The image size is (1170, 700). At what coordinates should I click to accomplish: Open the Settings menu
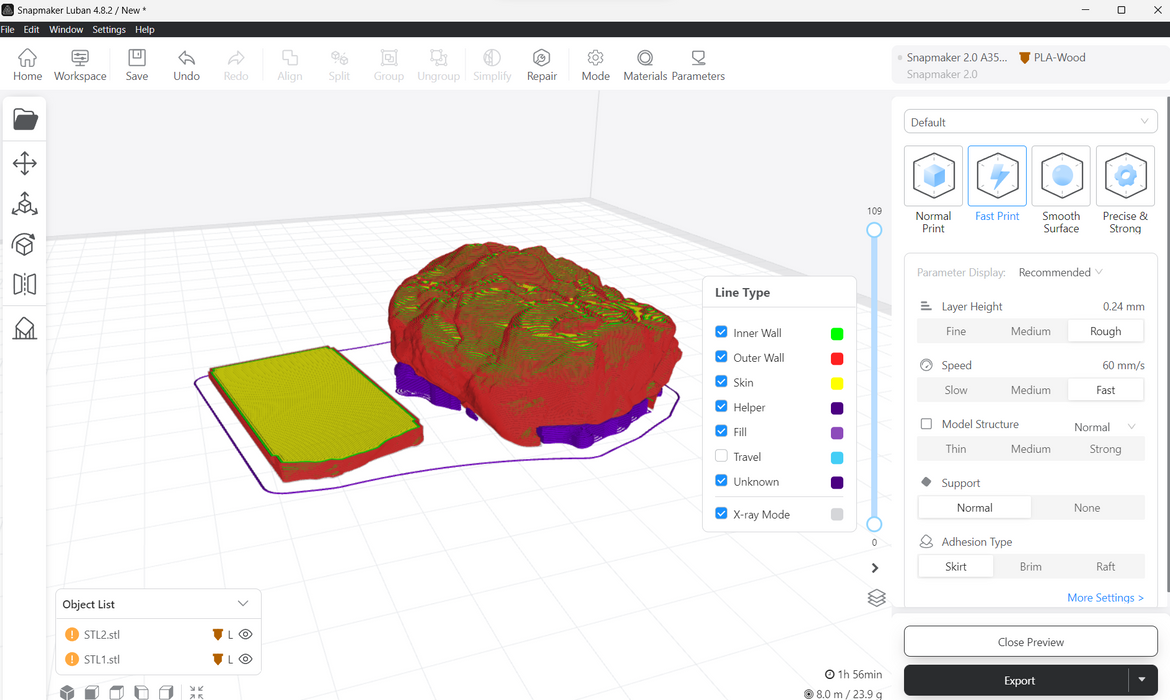pos(109,30)
